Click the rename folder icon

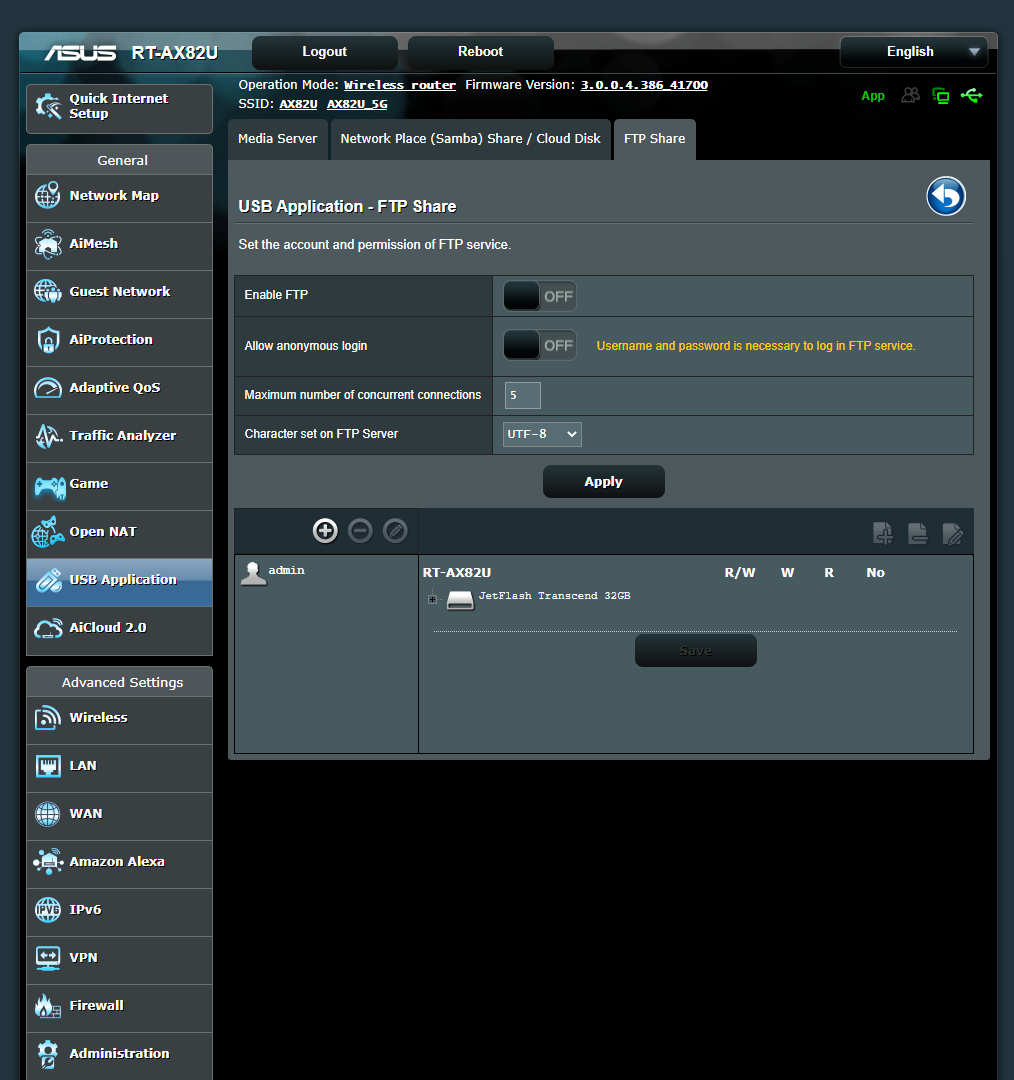pyautogui.click(x=953, y=533)
